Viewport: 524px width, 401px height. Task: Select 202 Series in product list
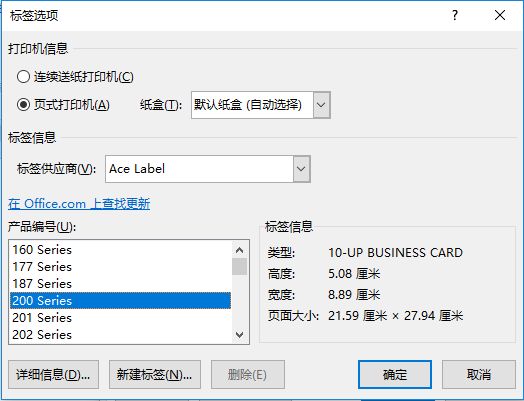point(120,335)
